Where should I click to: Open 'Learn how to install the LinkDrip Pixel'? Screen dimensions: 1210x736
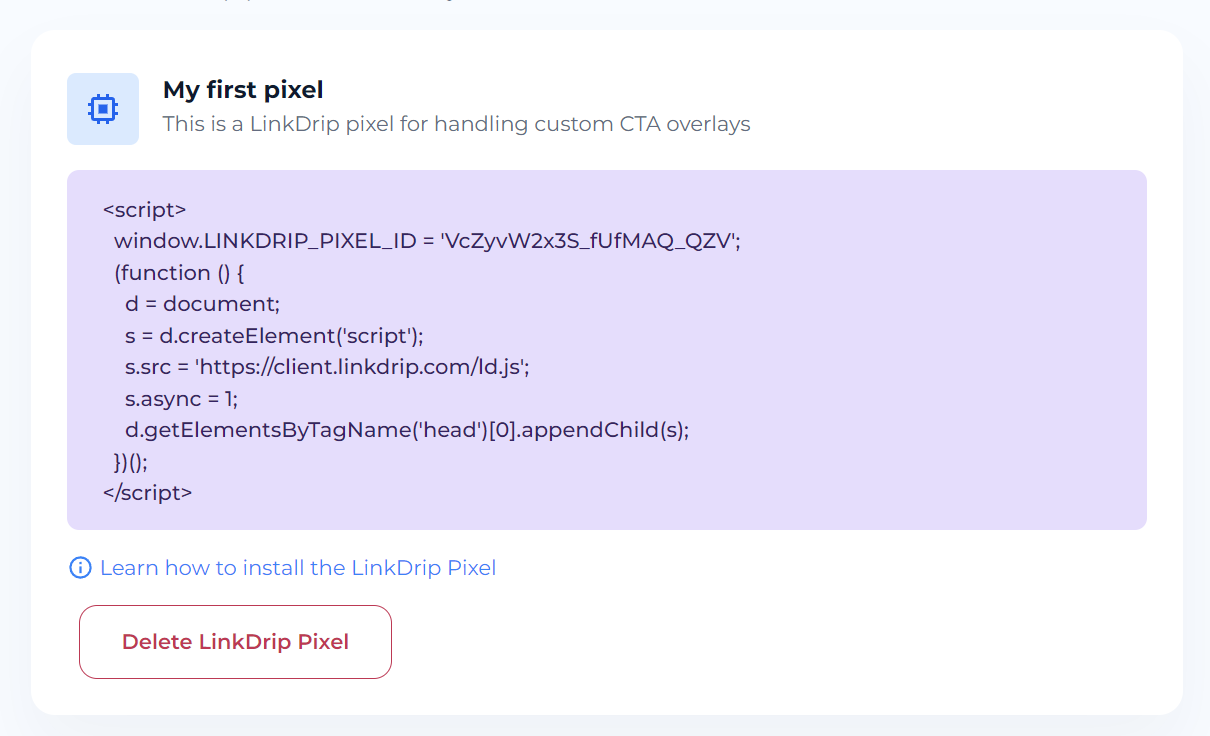pos(297,567)
